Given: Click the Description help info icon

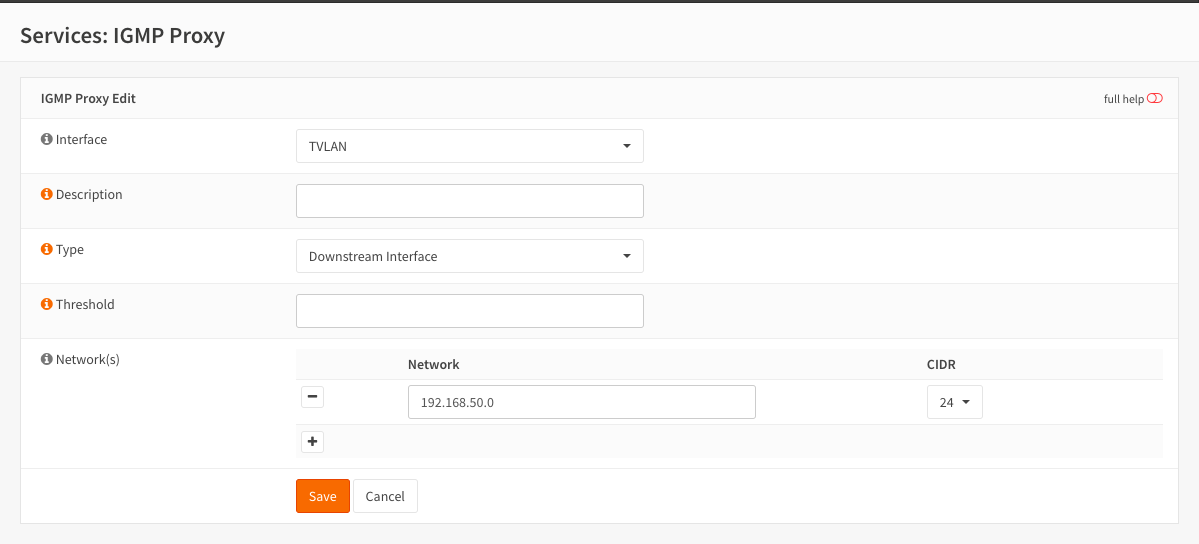Looking at the screenshot, I should pyautogui.click(x=46, y=195).
